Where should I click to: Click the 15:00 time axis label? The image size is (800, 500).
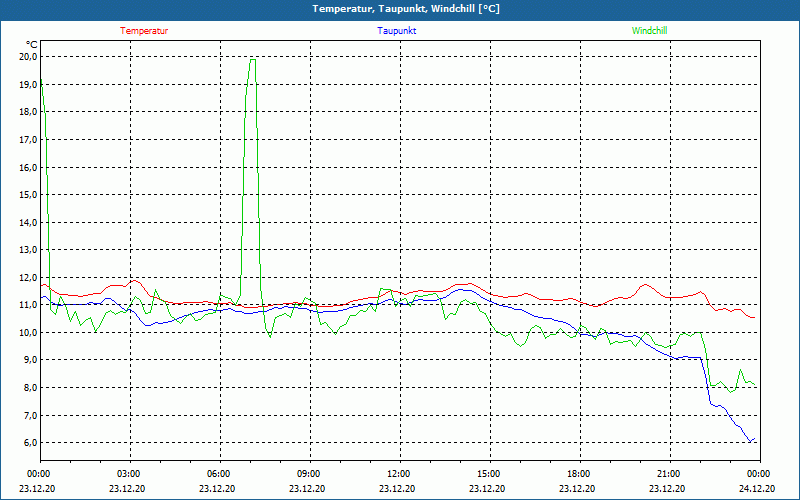488,474
